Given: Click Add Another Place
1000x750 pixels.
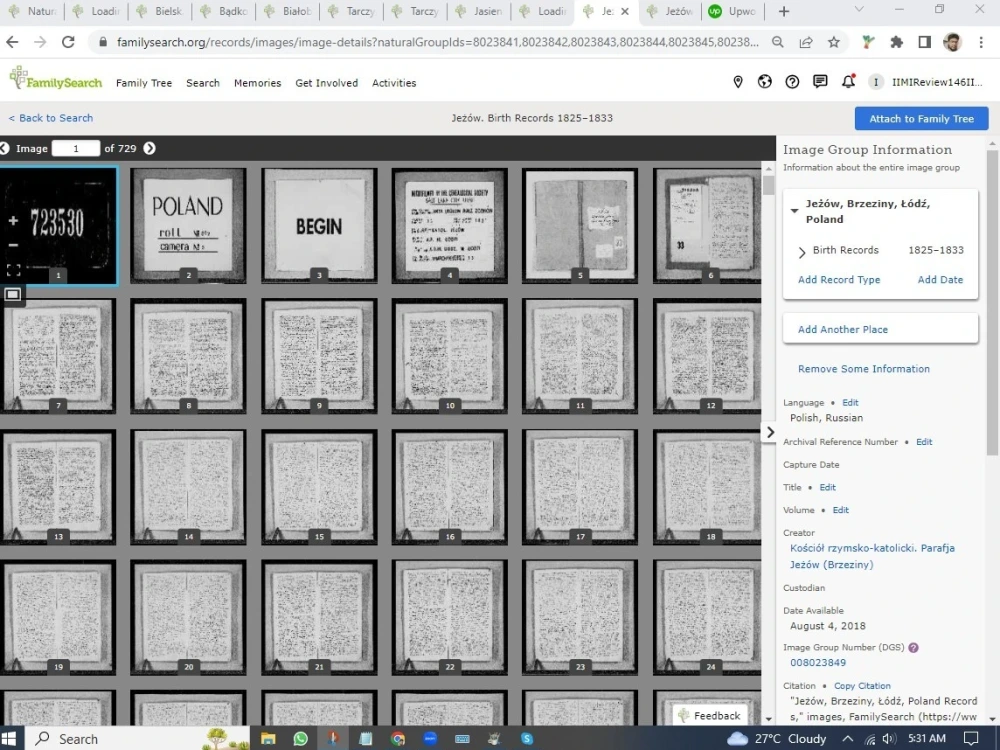Looking at the screenshot, I should click(842, 329).
